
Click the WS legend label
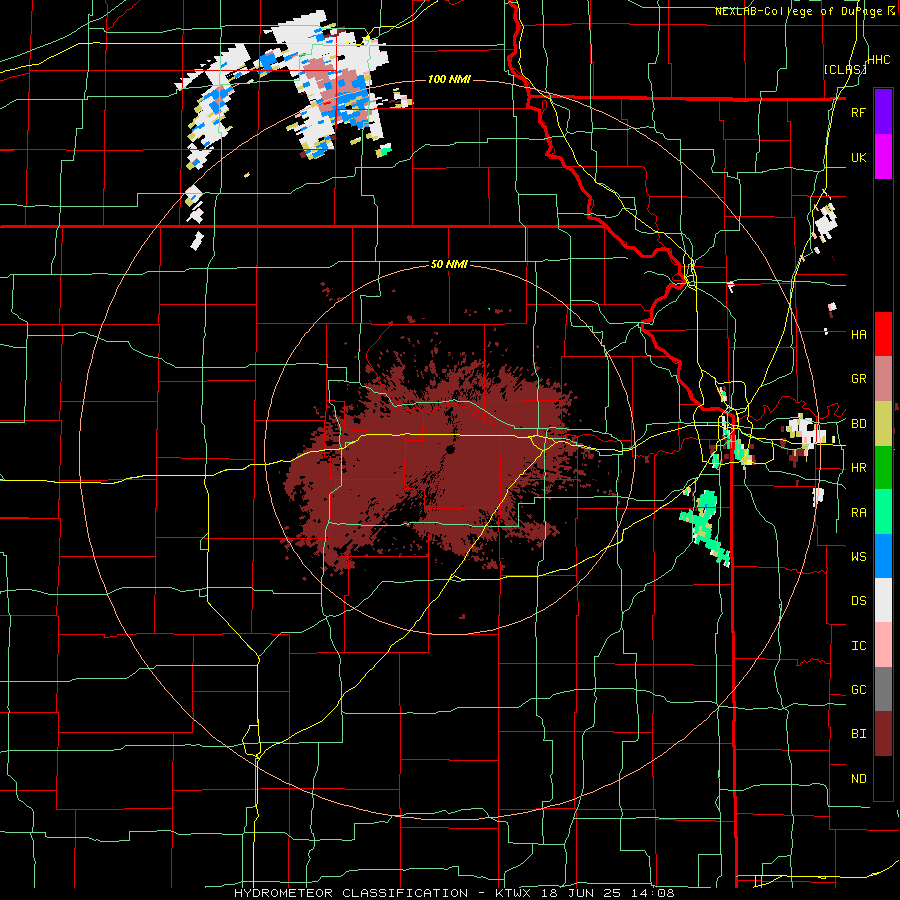pos(859,557)
